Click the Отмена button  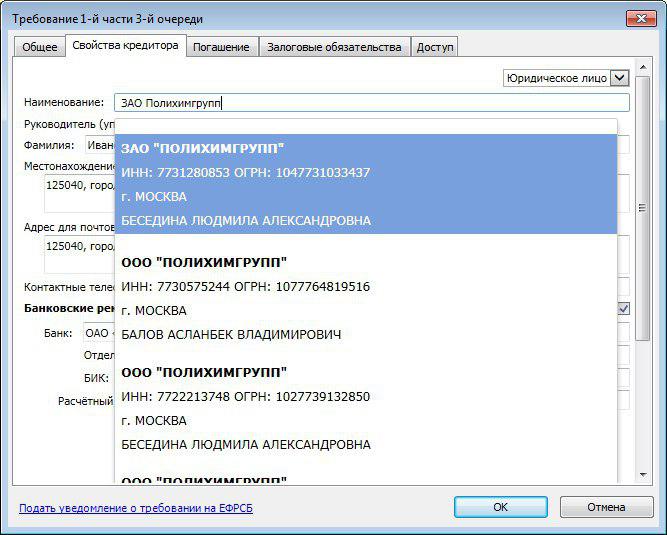[x=606, y=507]
